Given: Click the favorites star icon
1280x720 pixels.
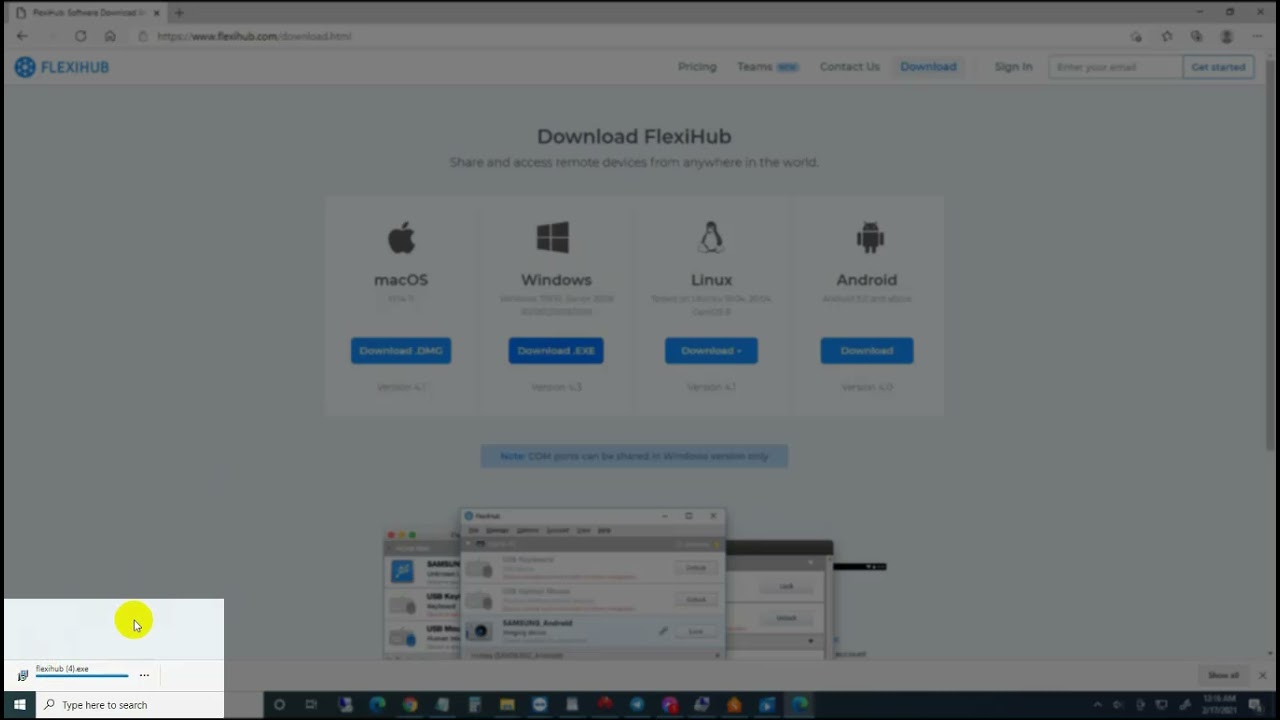Looking at the screenshot, I should pos(1166,36).
